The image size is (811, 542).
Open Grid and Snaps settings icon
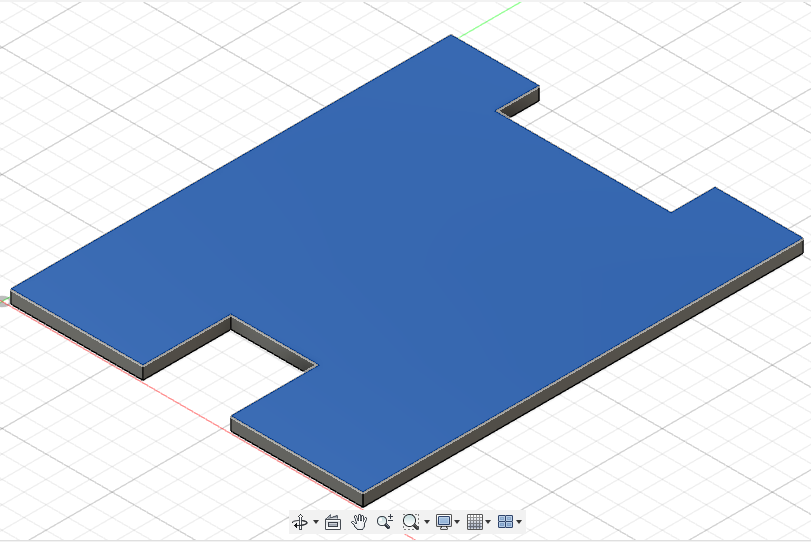[475, 522]
